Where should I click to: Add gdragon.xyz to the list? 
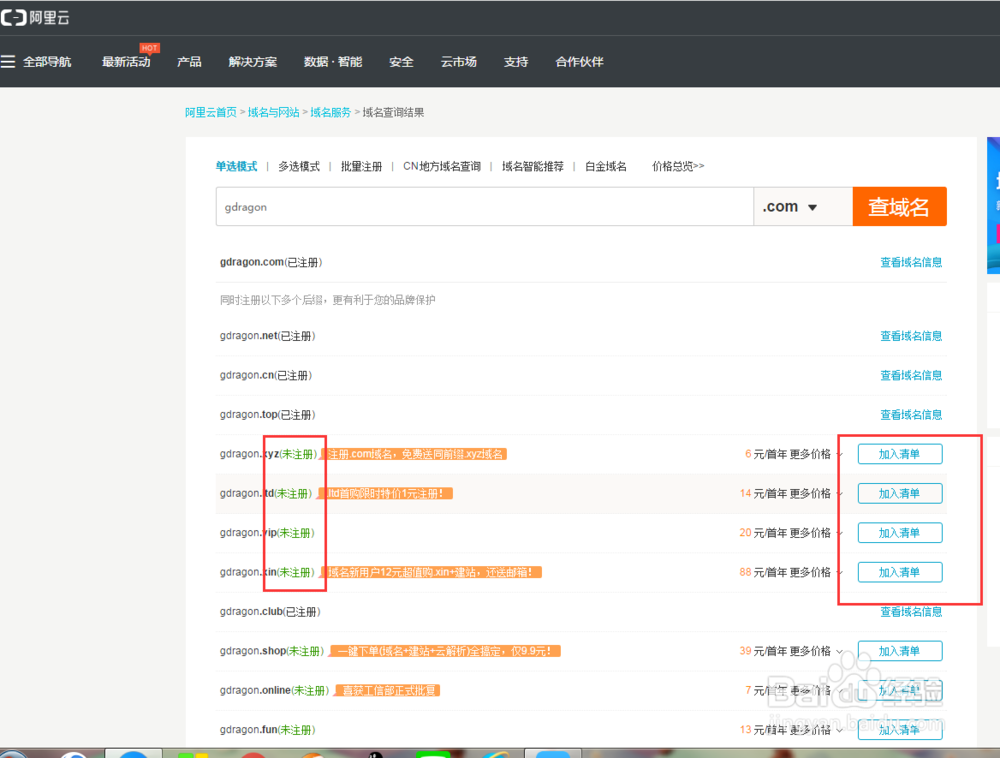coord(900,454)
